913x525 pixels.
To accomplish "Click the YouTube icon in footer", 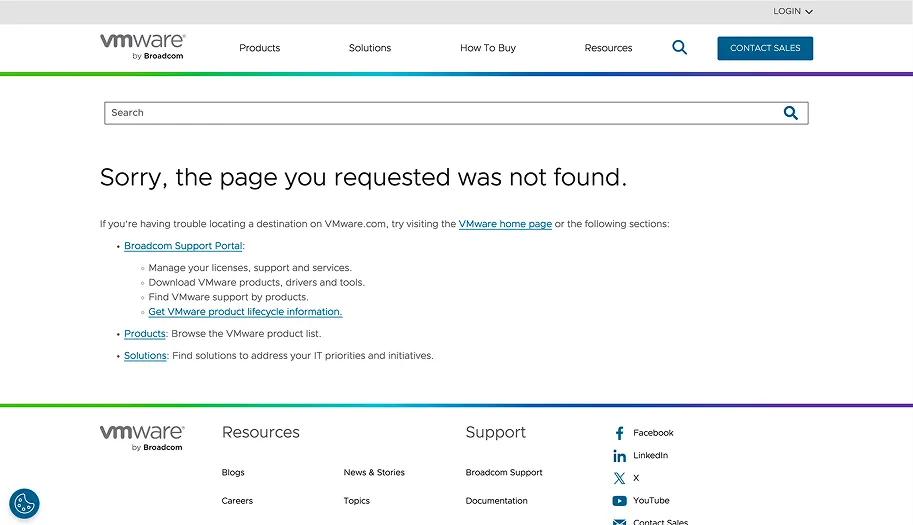I will [620, 501].
